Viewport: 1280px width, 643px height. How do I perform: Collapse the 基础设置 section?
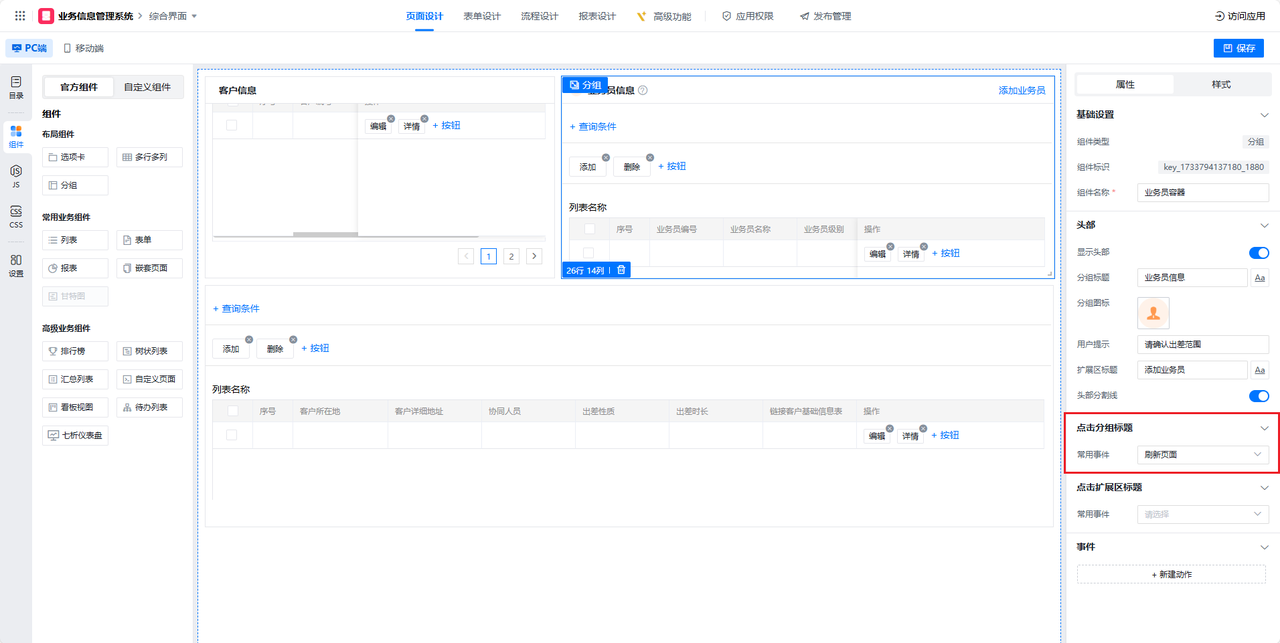[1264, 115]
